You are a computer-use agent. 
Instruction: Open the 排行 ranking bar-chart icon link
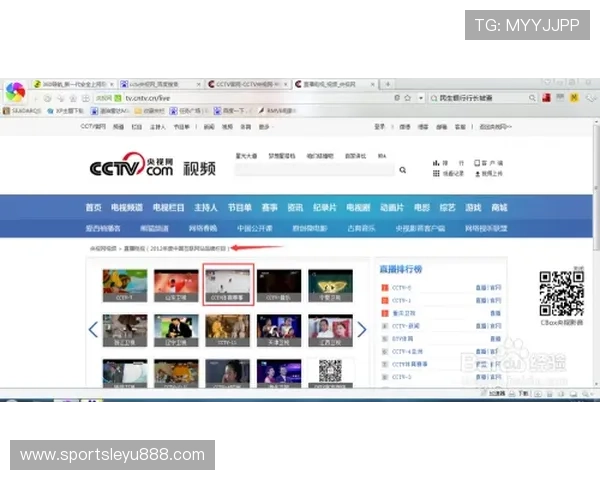tap(448, 163)
